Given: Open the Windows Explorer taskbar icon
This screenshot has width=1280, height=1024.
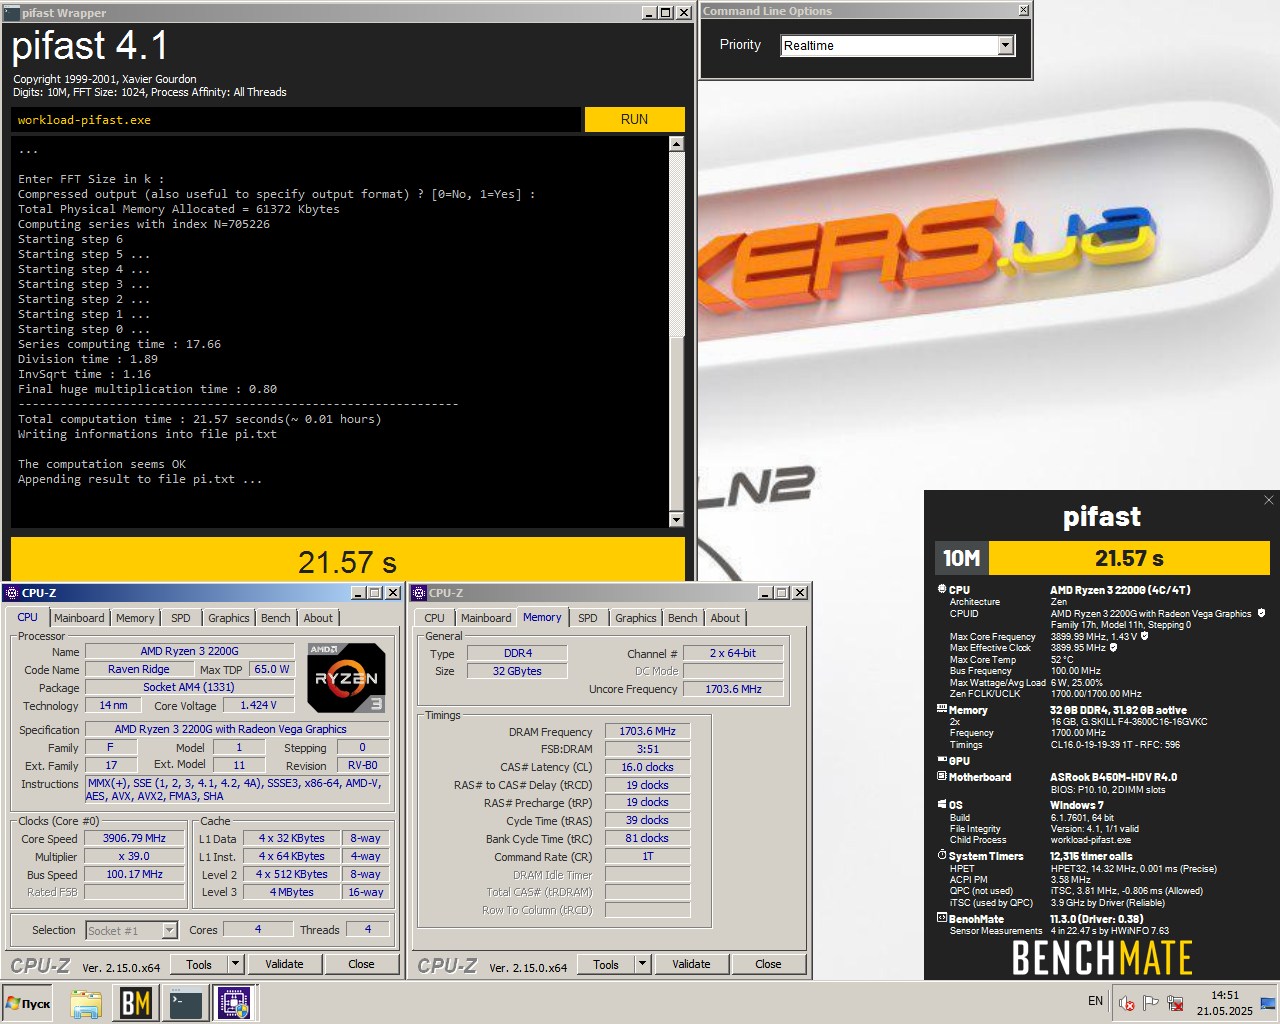Looking at the screenshot, I should pyautogui.click(x=86, y=1003).
